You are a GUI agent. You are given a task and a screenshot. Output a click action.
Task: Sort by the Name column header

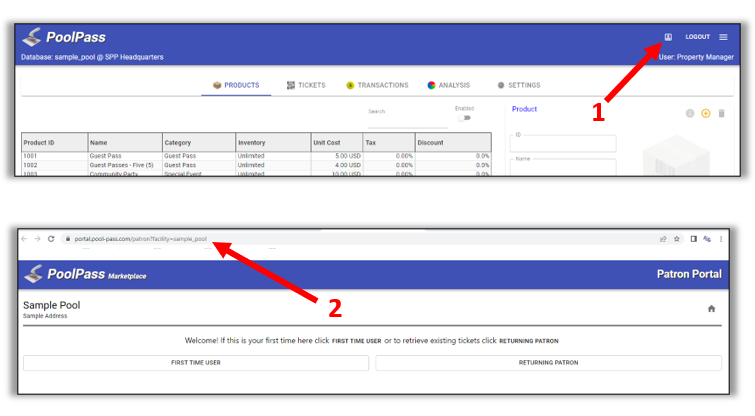[x=125, y=143]
